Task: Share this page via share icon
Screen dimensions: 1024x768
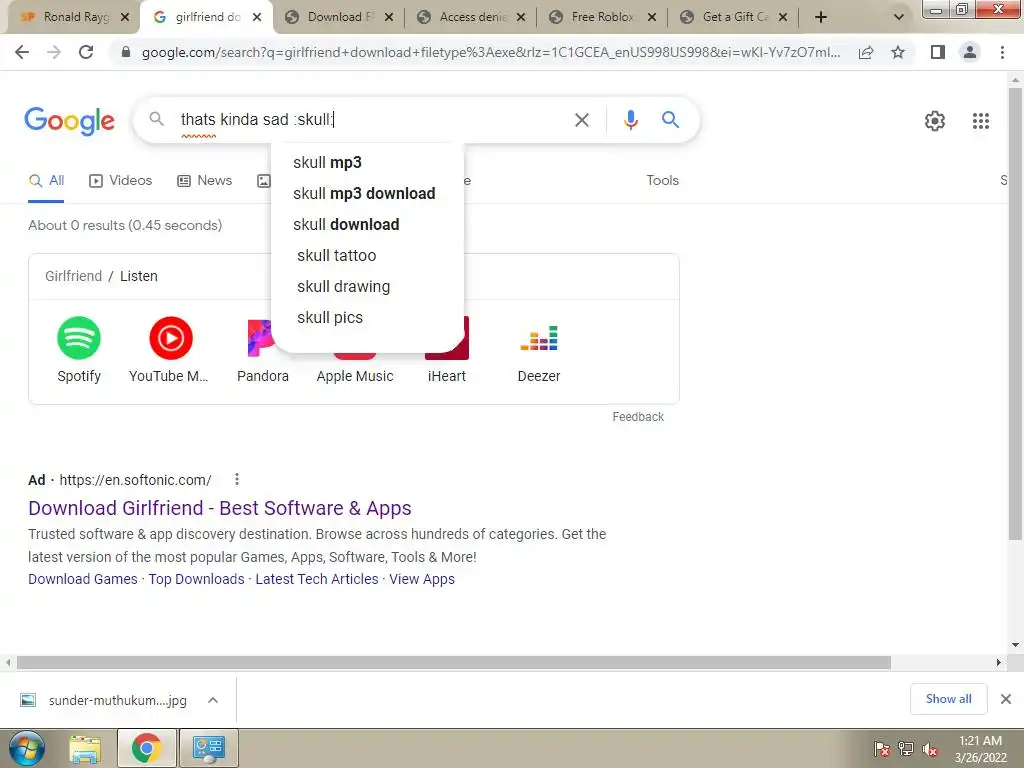Action: (866, 52)
